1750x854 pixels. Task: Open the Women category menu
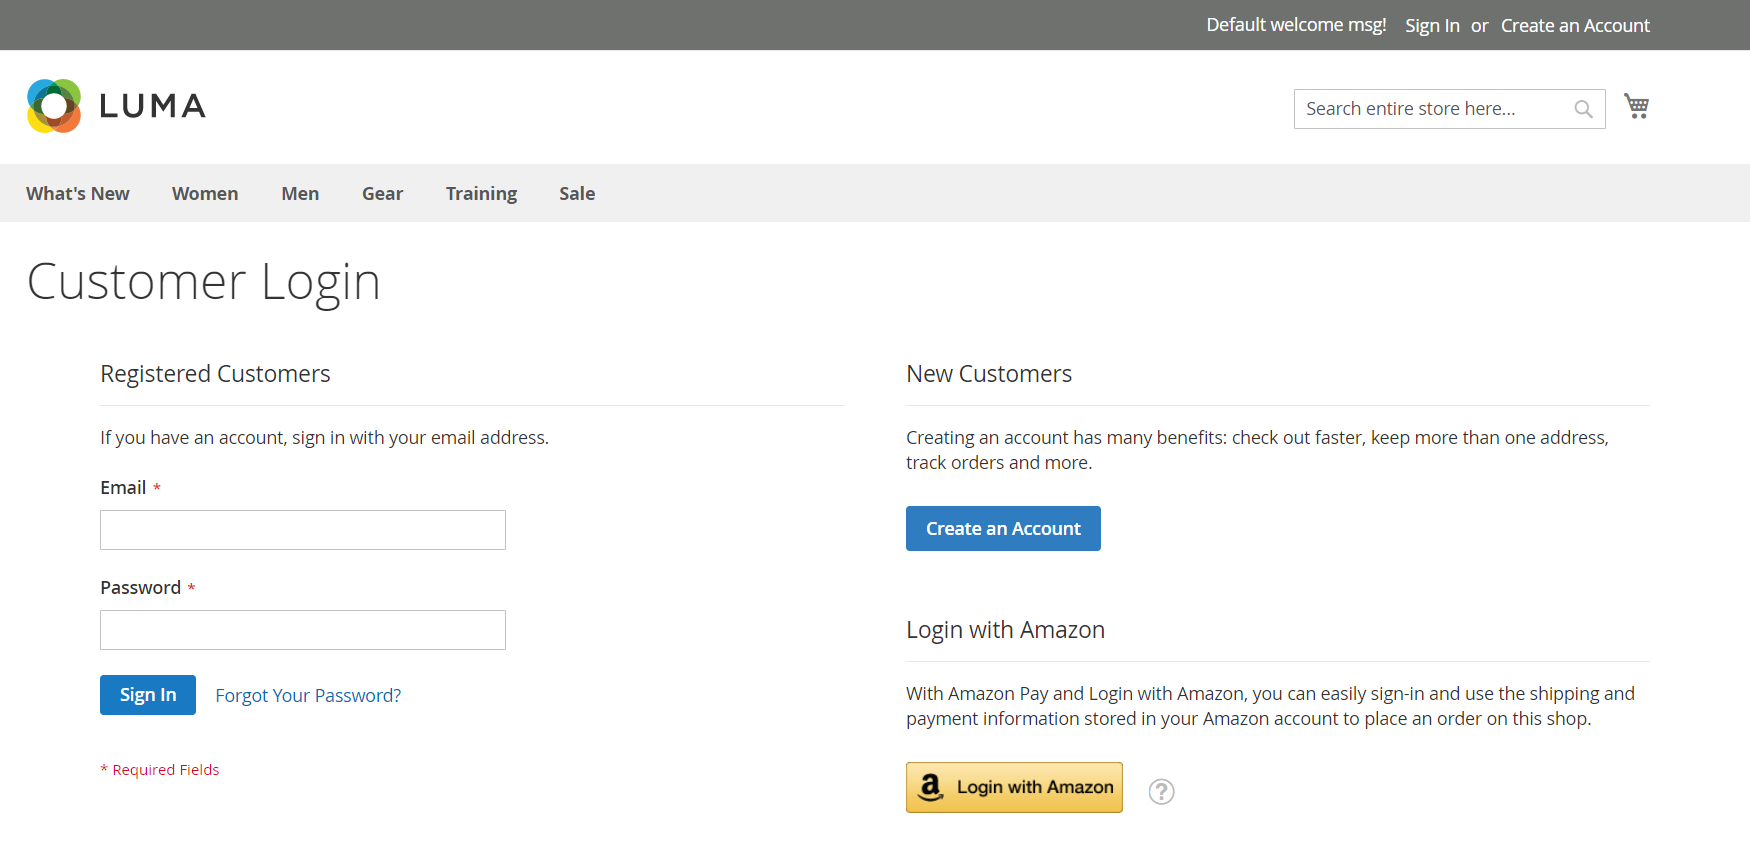pyautogui.click(x=205, y=193)
